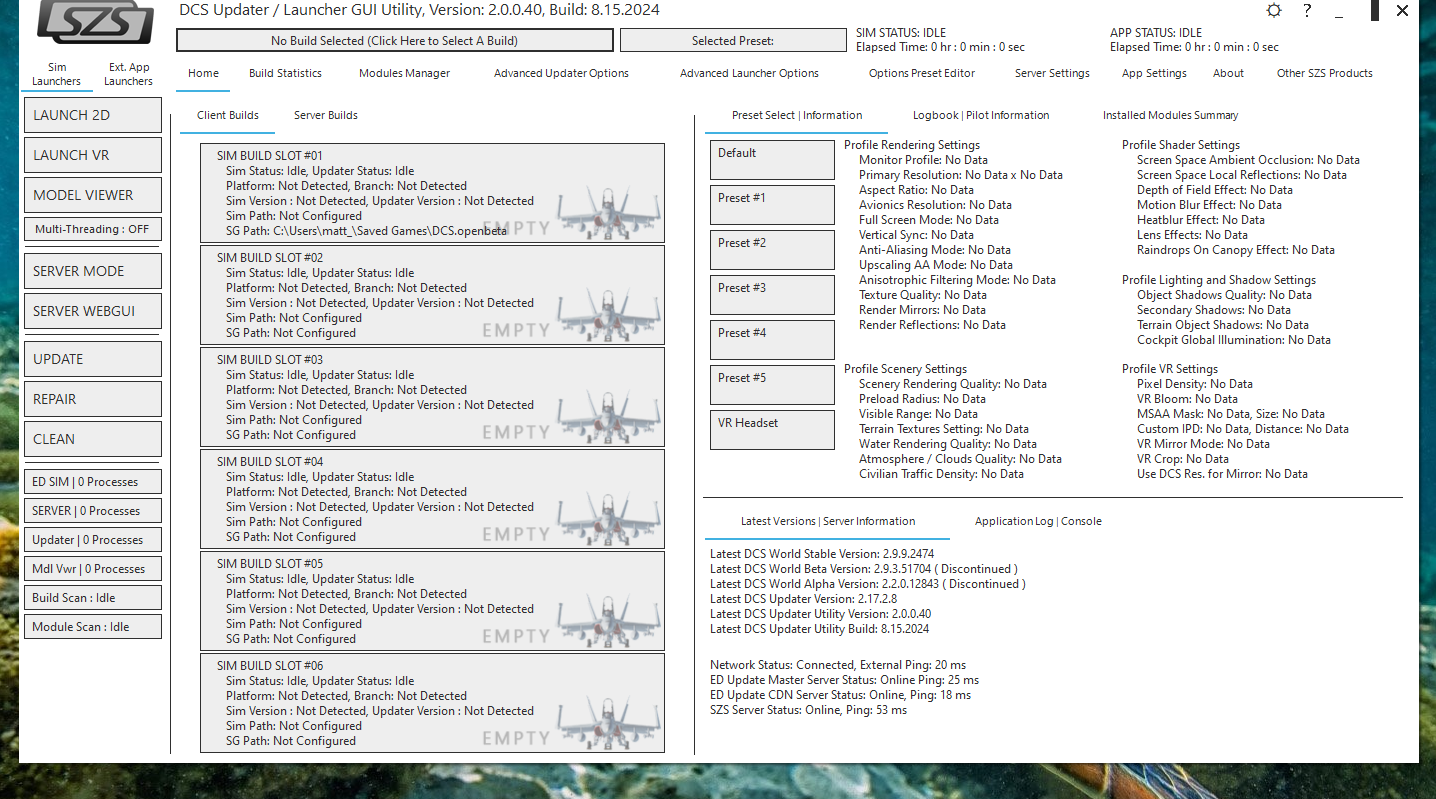1436x799 pixels.
Task: Click the CLEAN button
Action: (x=92, y=439)
